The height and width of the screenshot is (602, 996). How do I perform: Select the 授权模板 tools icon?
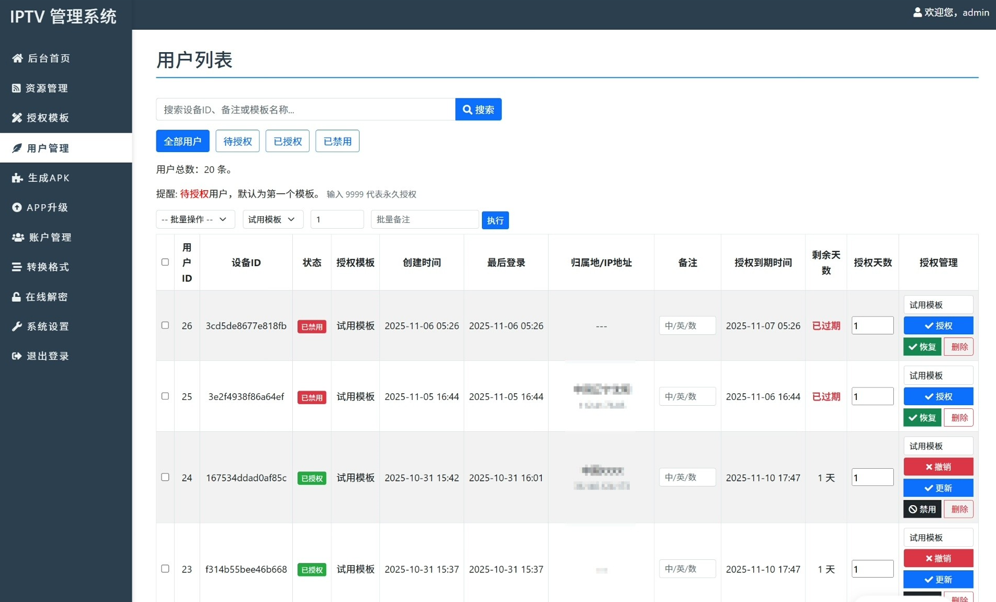[x=15, y=118]
